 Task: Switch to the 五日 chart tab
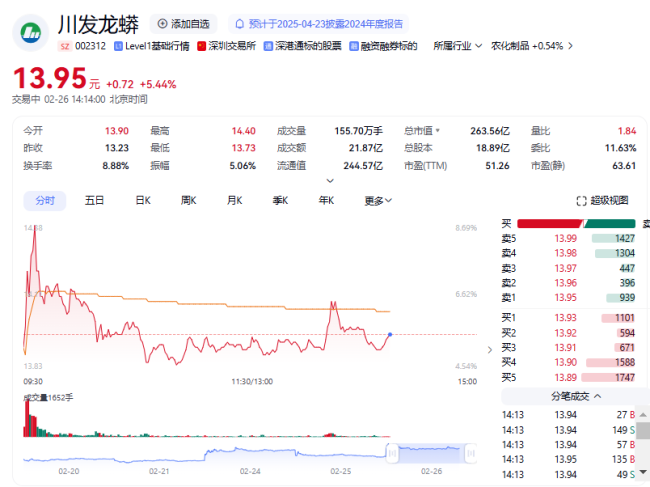coord(94,201)
